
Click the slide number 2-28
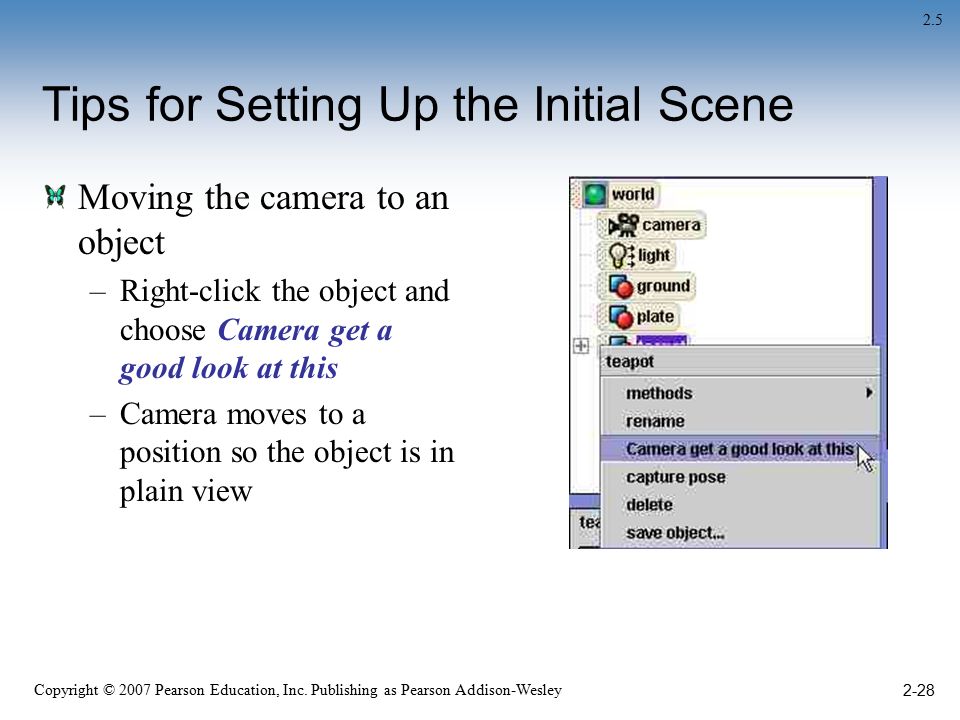coord(918,690)
